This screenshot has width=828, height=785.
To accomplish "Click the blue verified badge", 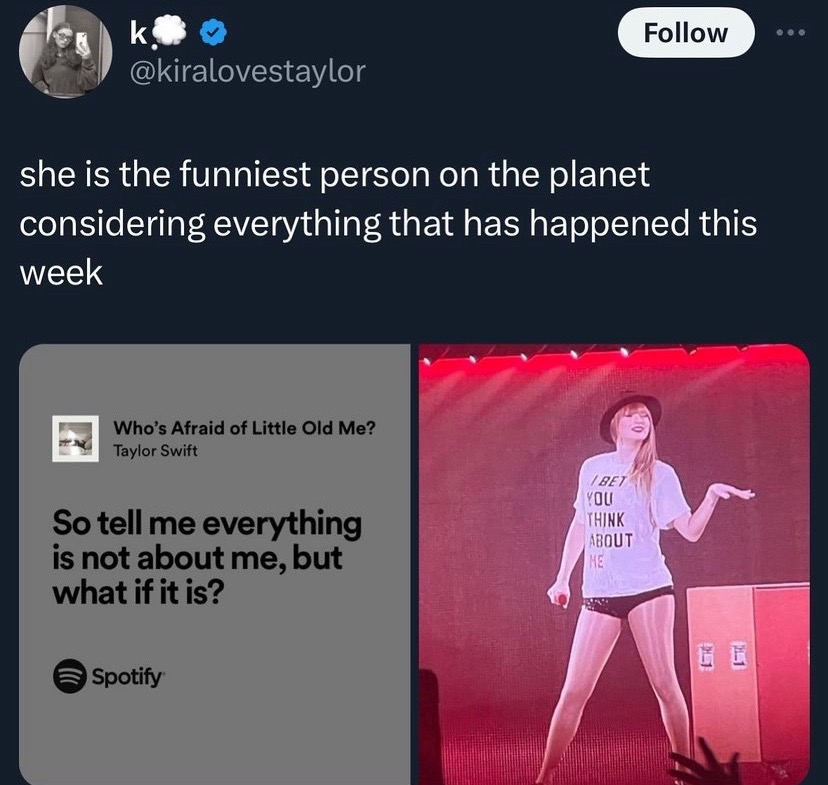I will click(x=212, y=35).
